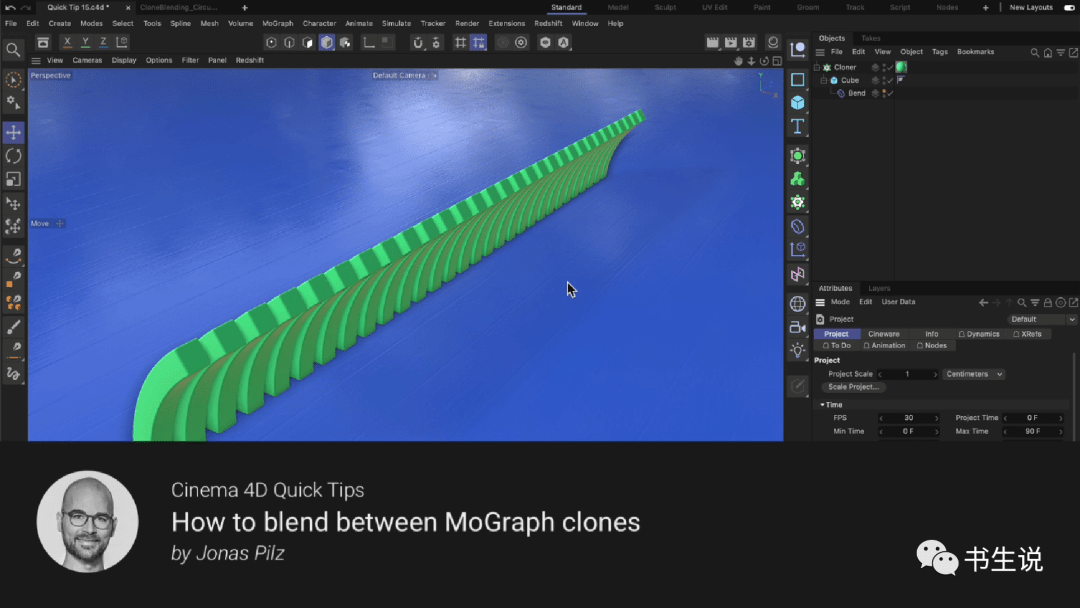Toggle the Bend visibility dots
The image size is (1080, 608).
click(884, 94)
